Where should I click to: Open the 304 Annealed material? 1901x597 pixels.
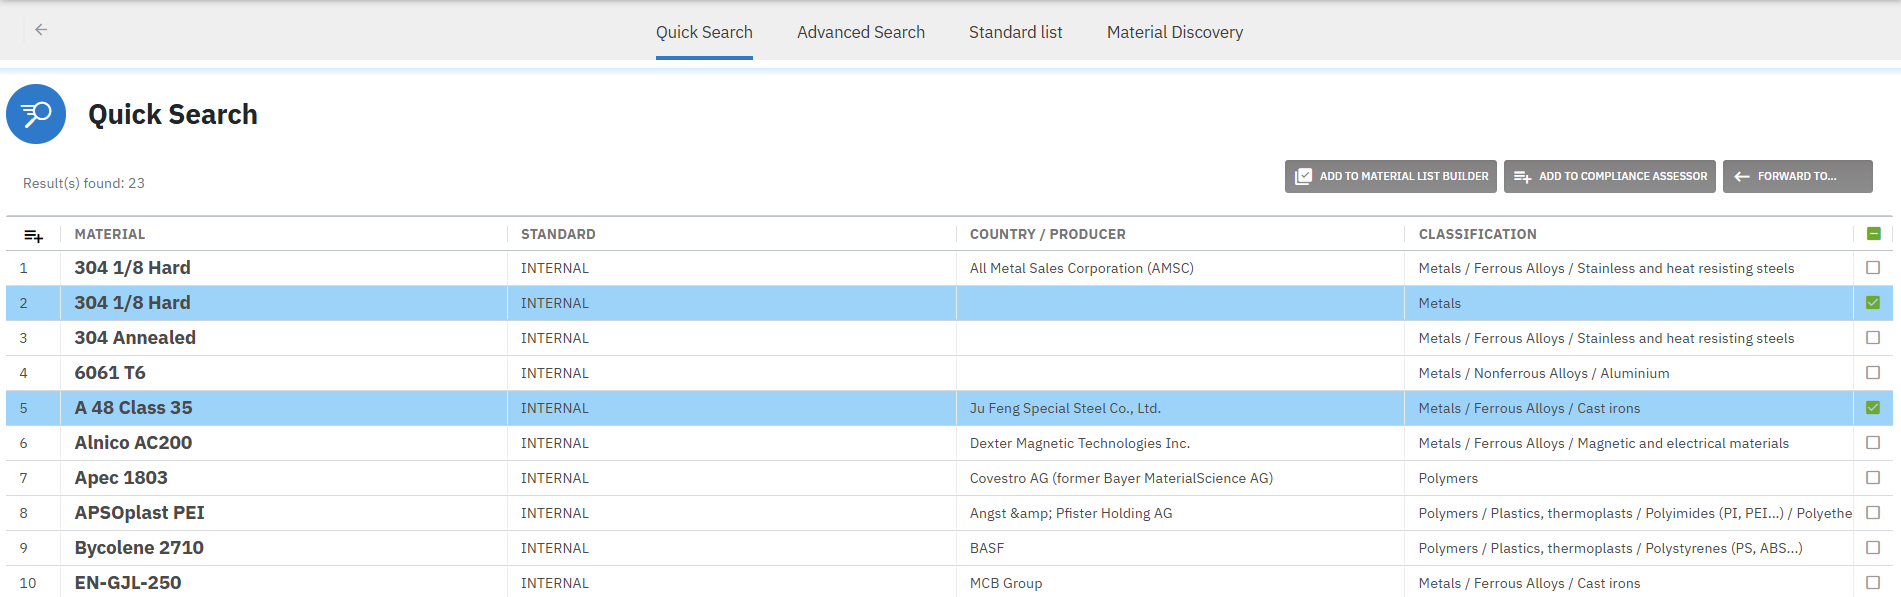tap(135, 338)
